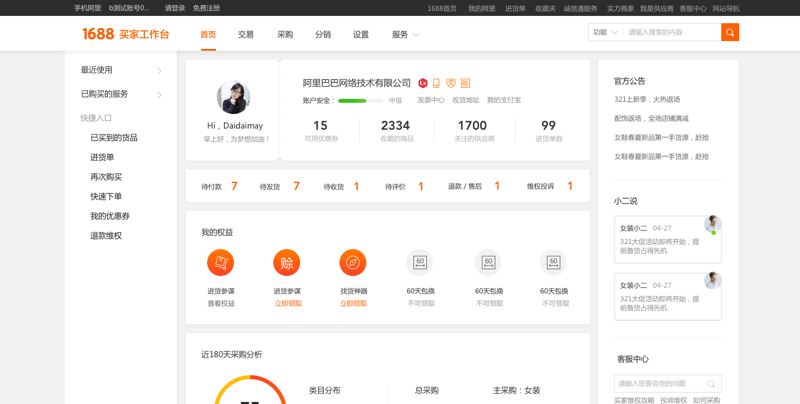This screenshot has height=404, width=800.
Task: Open 发票中心 link
Action: pyautogui.click(x=431, y=100)
